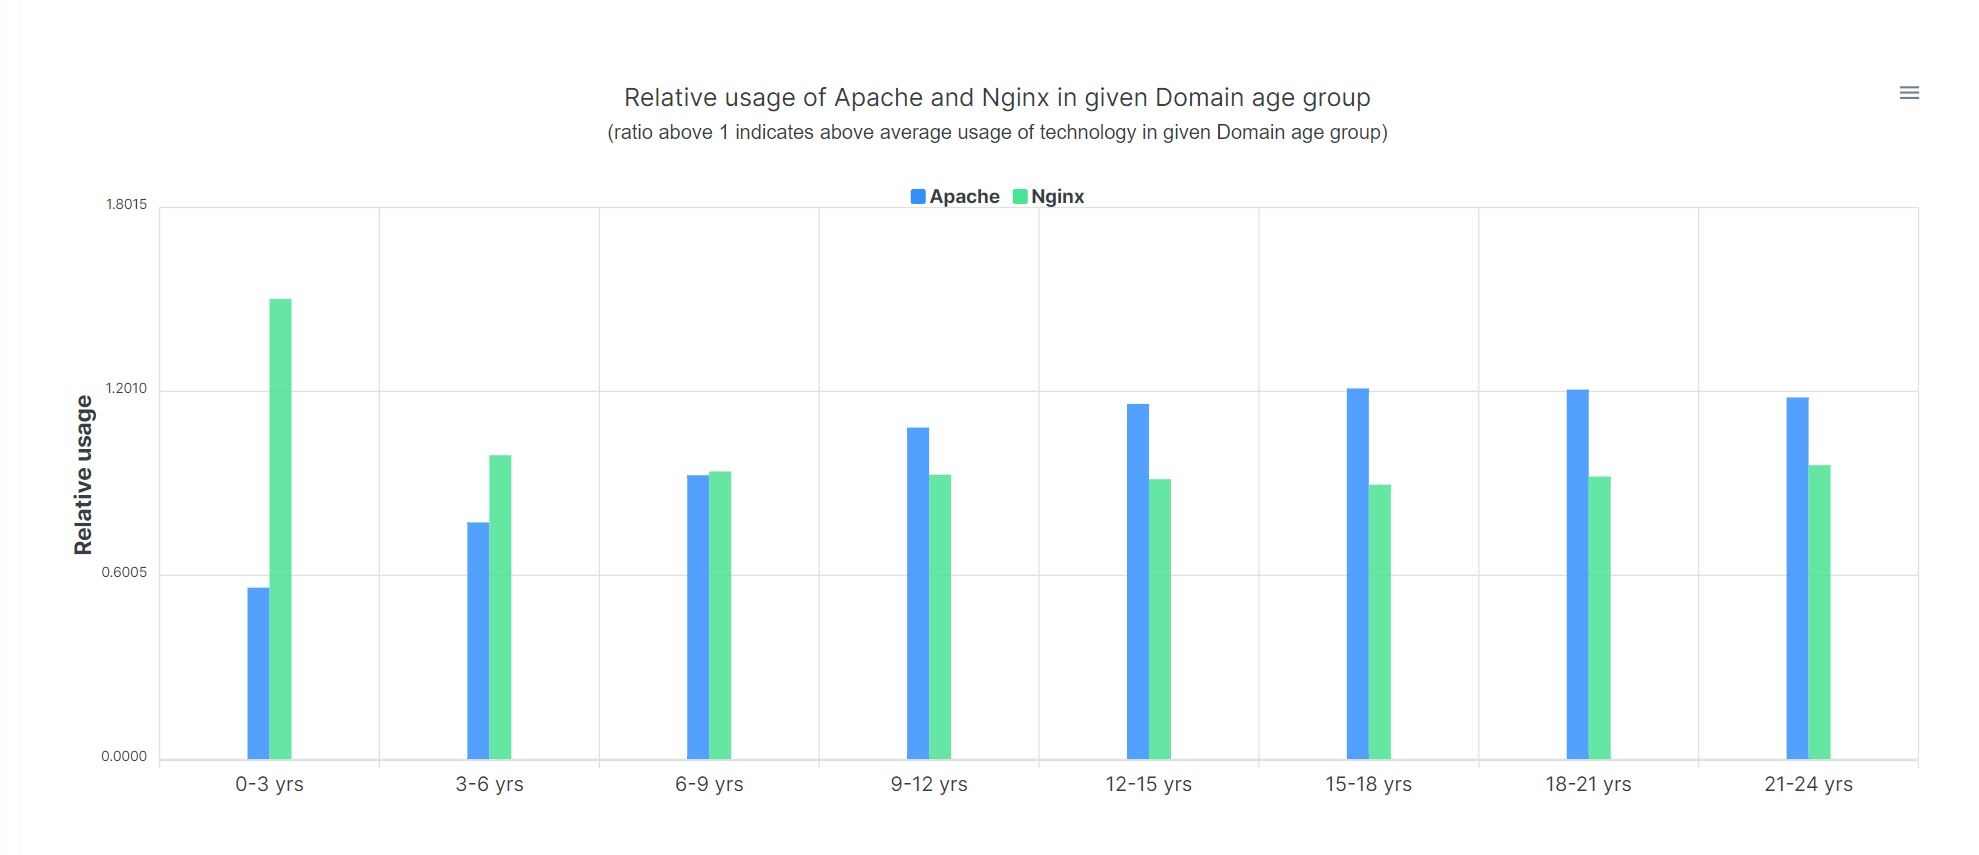This screenshot has height=855, width=1979.
Task: Click the Nginx bar for 18-21 yrs
Action: [1600, 618]
